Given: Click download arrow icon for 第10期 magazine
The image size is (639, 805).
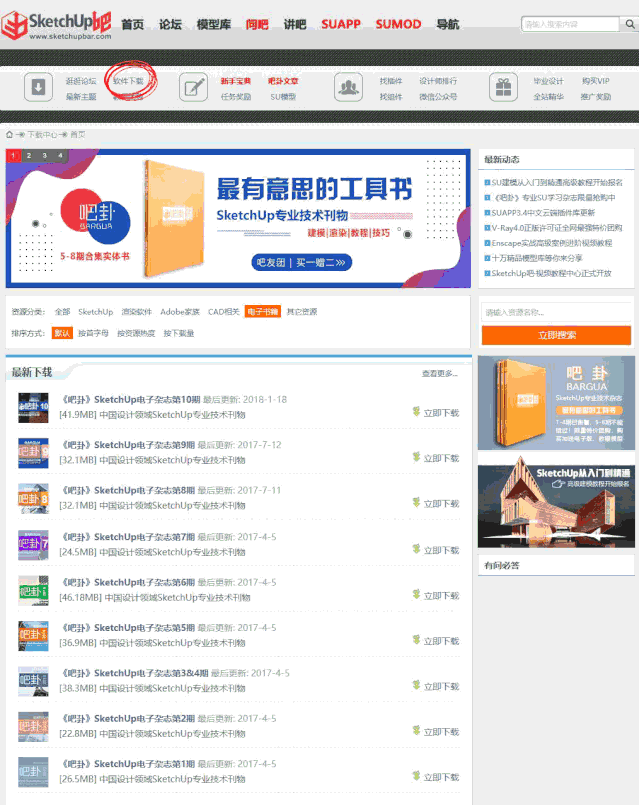Looking at the screenshot, I should click(417, 412).
